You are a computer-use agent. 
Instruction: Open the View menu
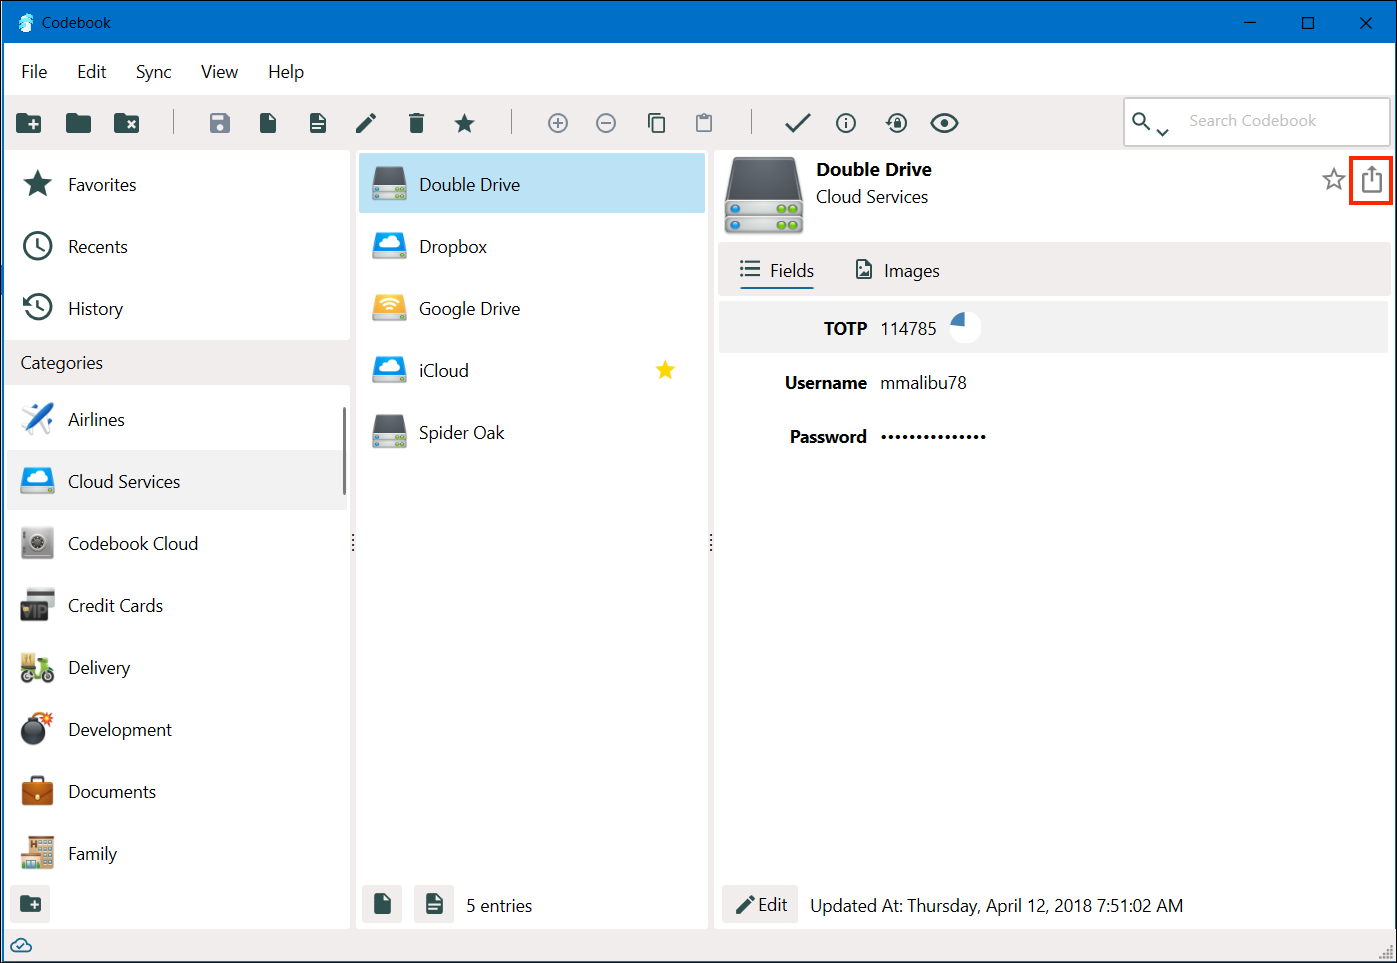(219, 72)
